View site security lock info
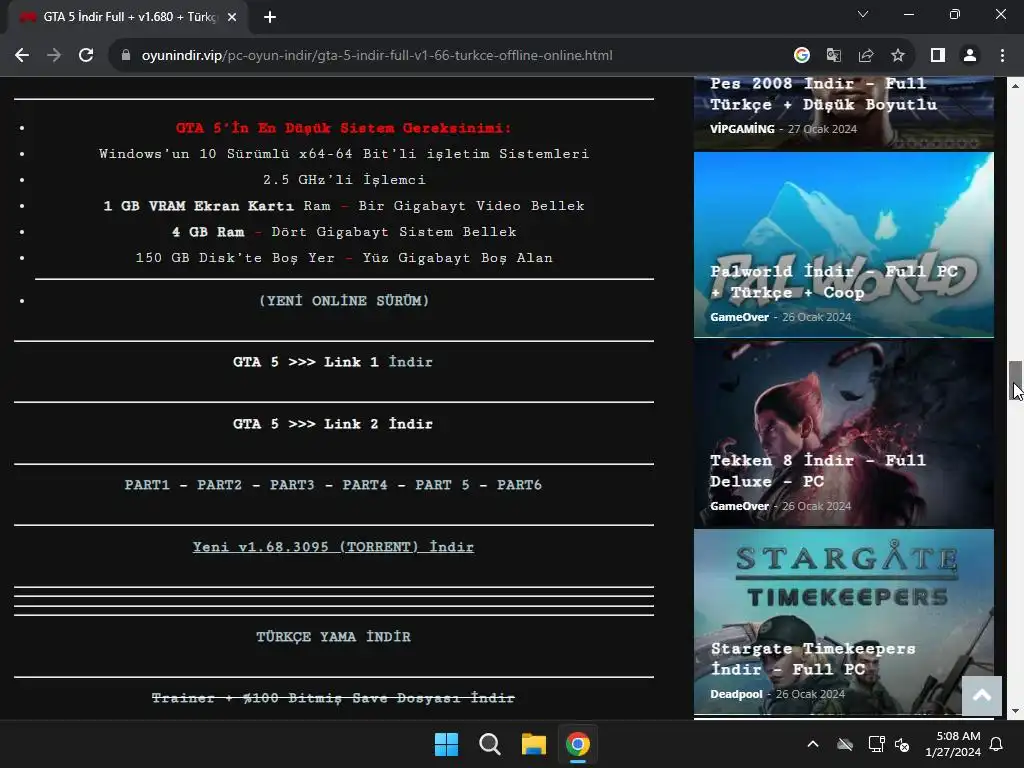The image size is (1024, 768). click(126, 56)
